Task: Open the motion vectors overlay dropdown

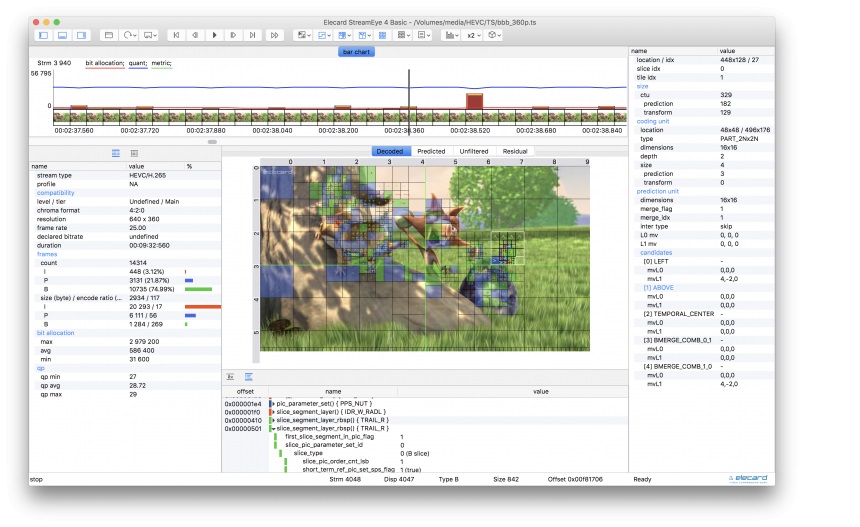Action: [x=324, y=35]
